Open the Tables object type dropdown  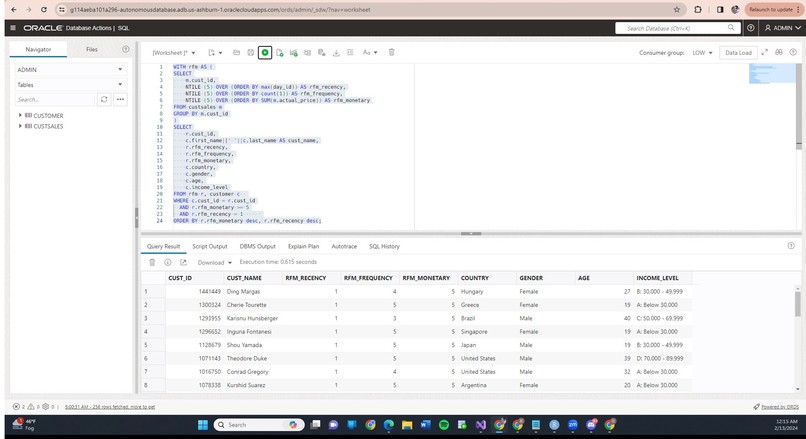coord(70,84)
